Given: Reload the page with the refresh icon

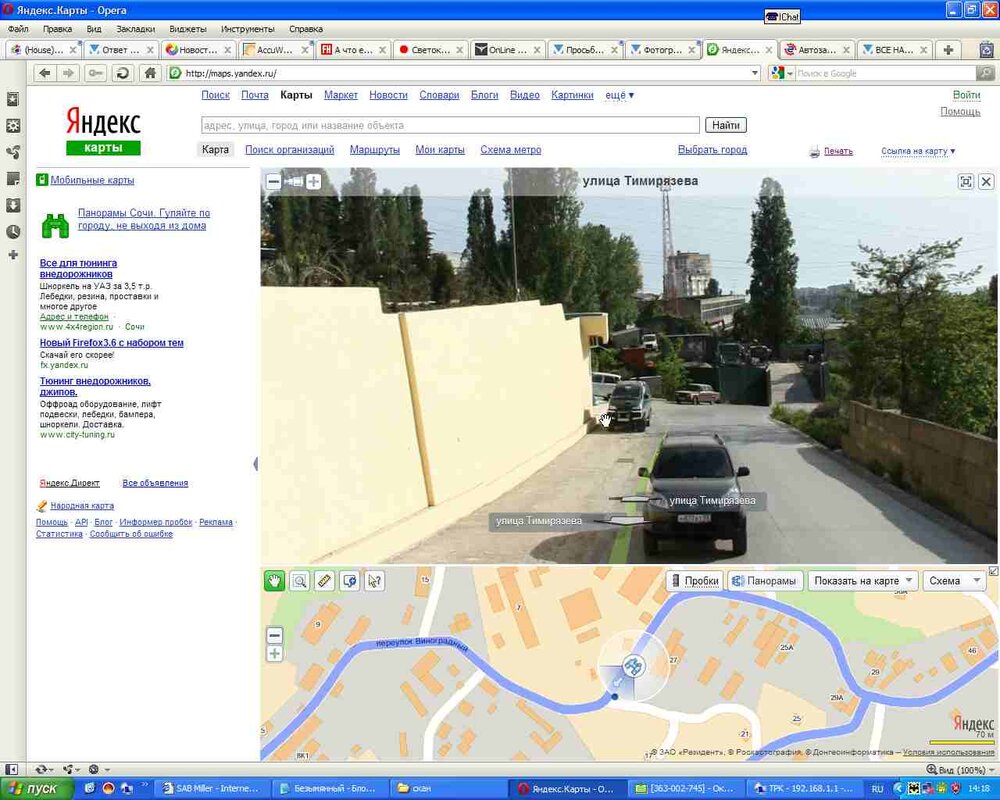Looking at the screenshot, I should pyautogui.click(x=122, y=73).
